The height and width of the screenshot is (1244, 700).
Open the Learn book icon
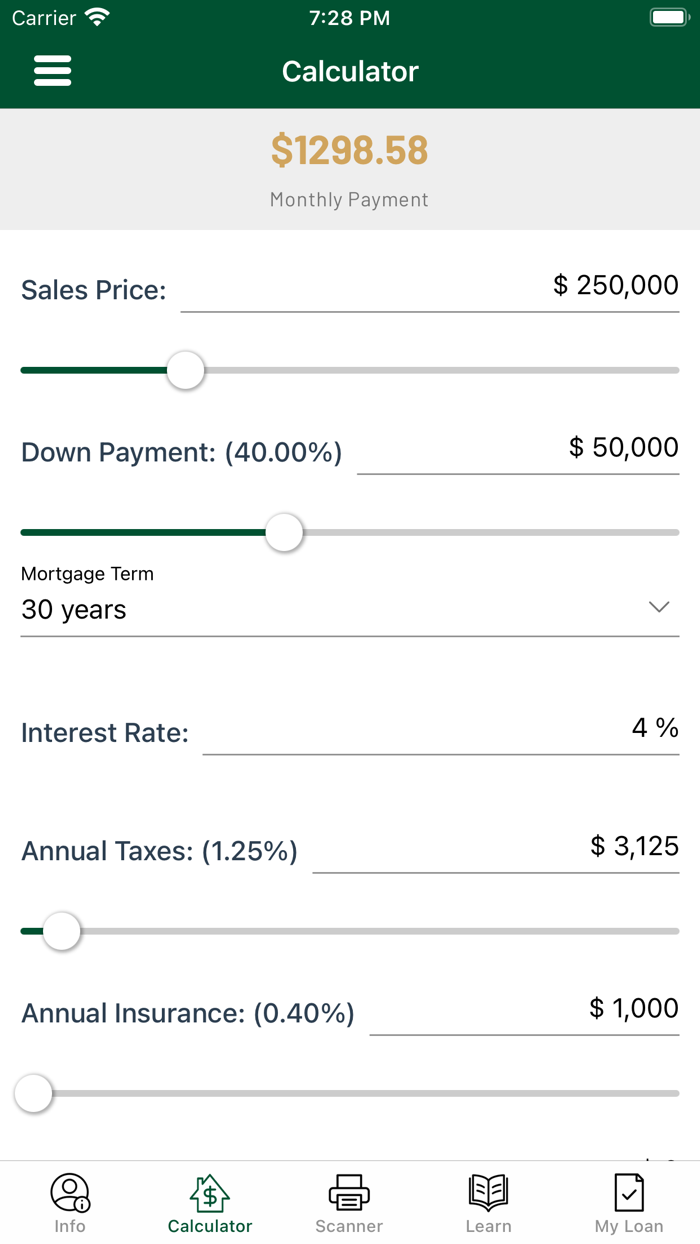[x=488, y=1191]
